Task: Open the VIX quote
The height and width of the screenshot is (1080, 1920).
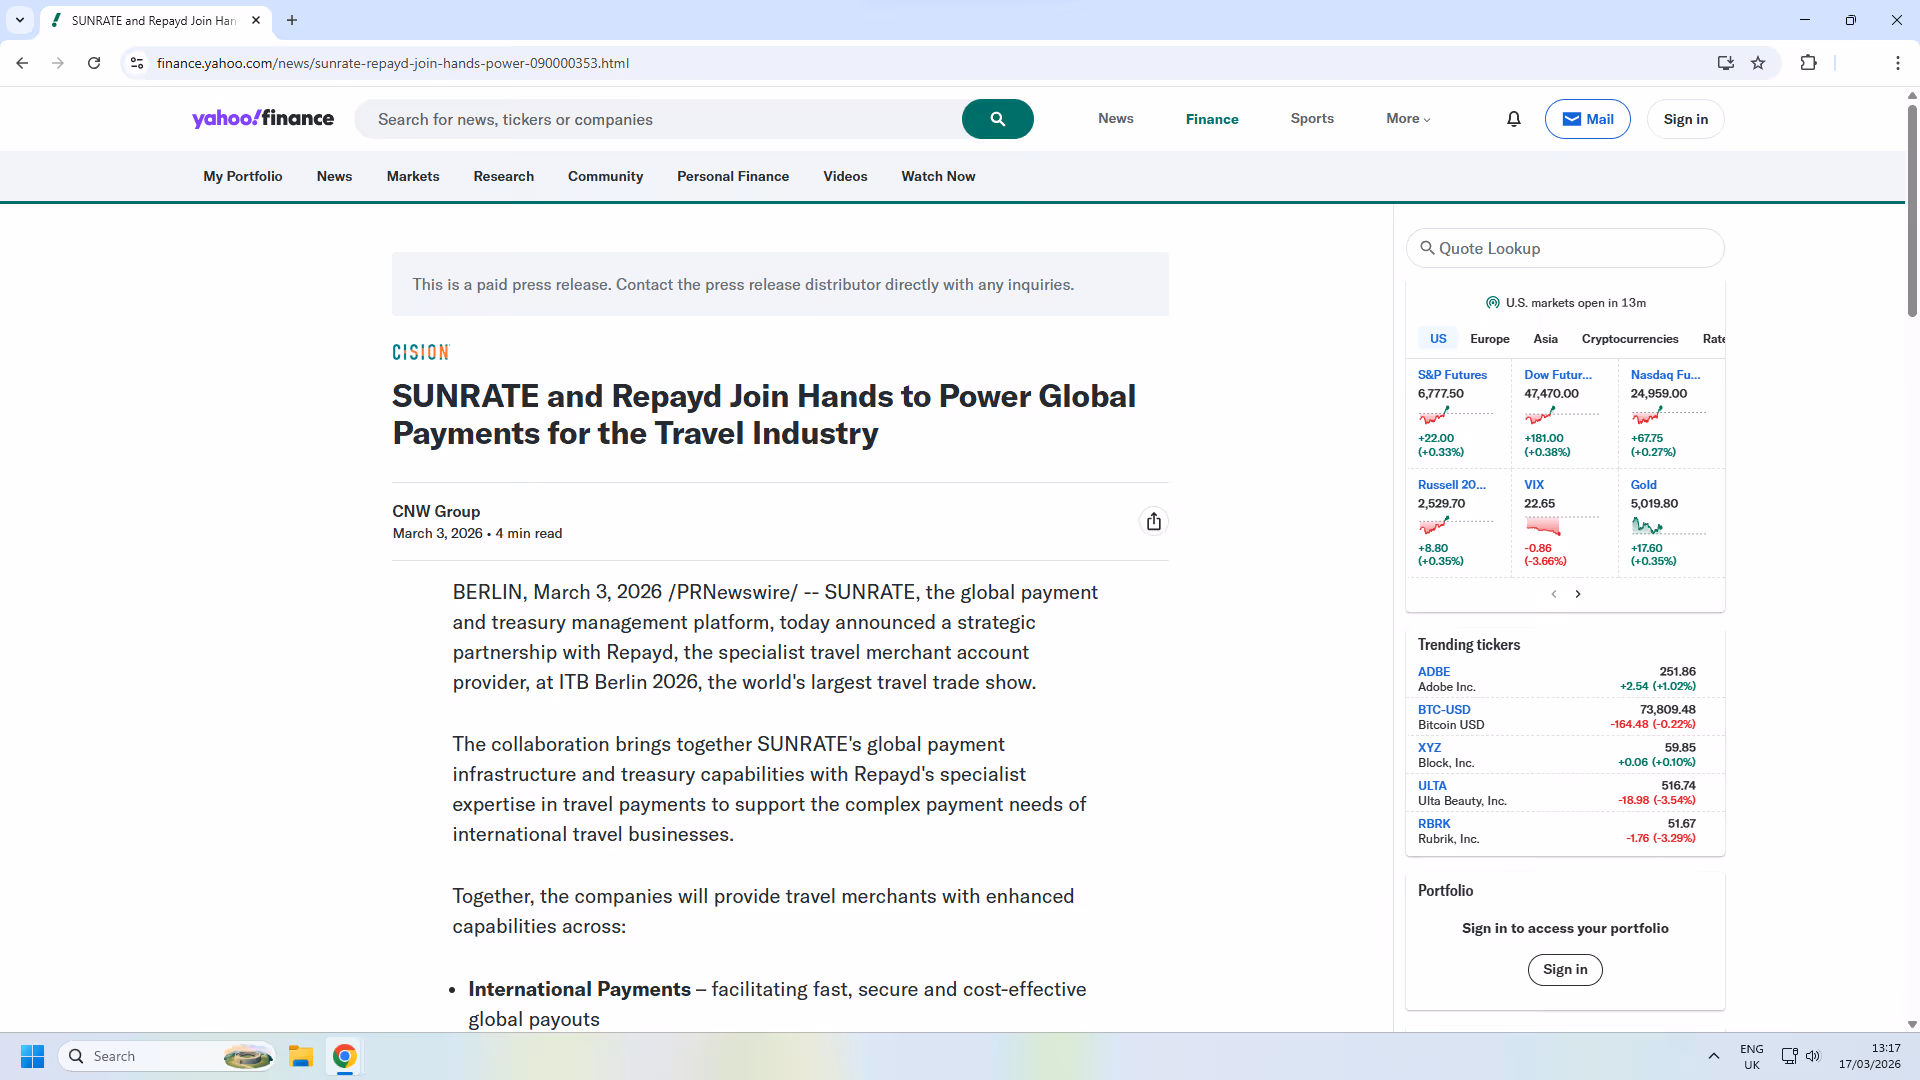Action: pos(1534,485)
